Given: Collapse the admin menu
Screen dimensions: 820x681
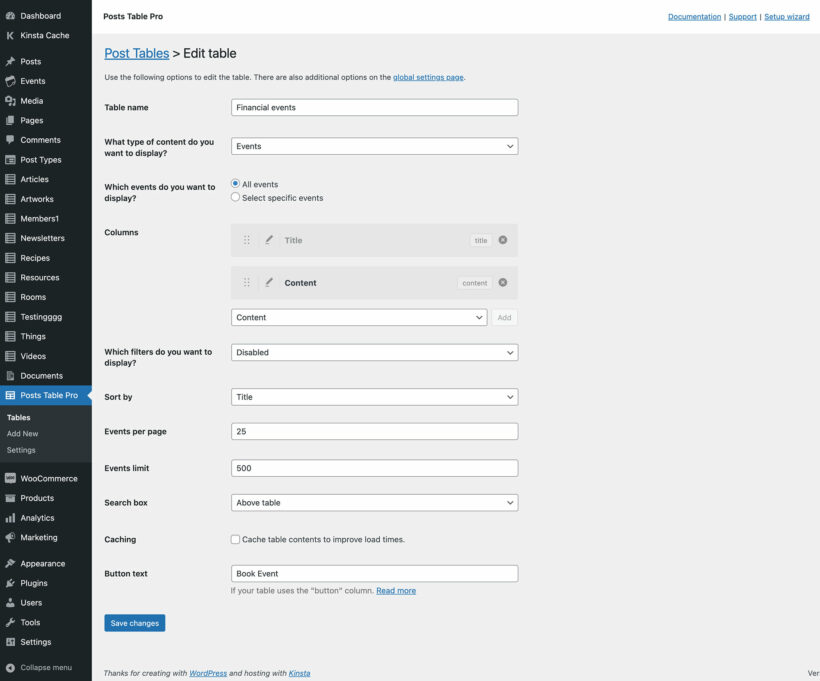Looking at the screenshot, I should (x=40, y=667).
